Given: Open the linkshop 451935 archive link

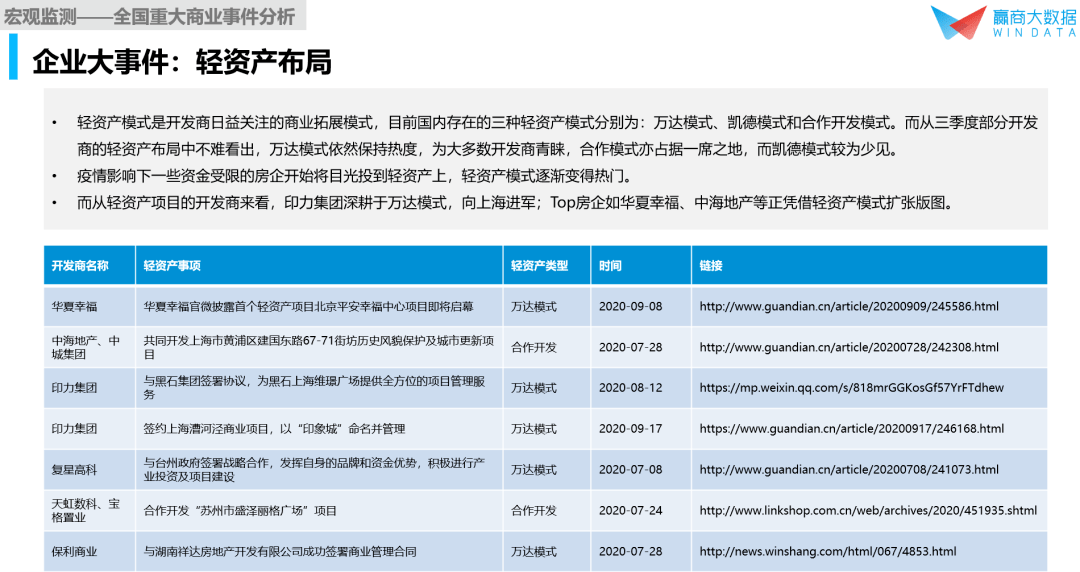Looking at the screenshot, I should (868, 511).
